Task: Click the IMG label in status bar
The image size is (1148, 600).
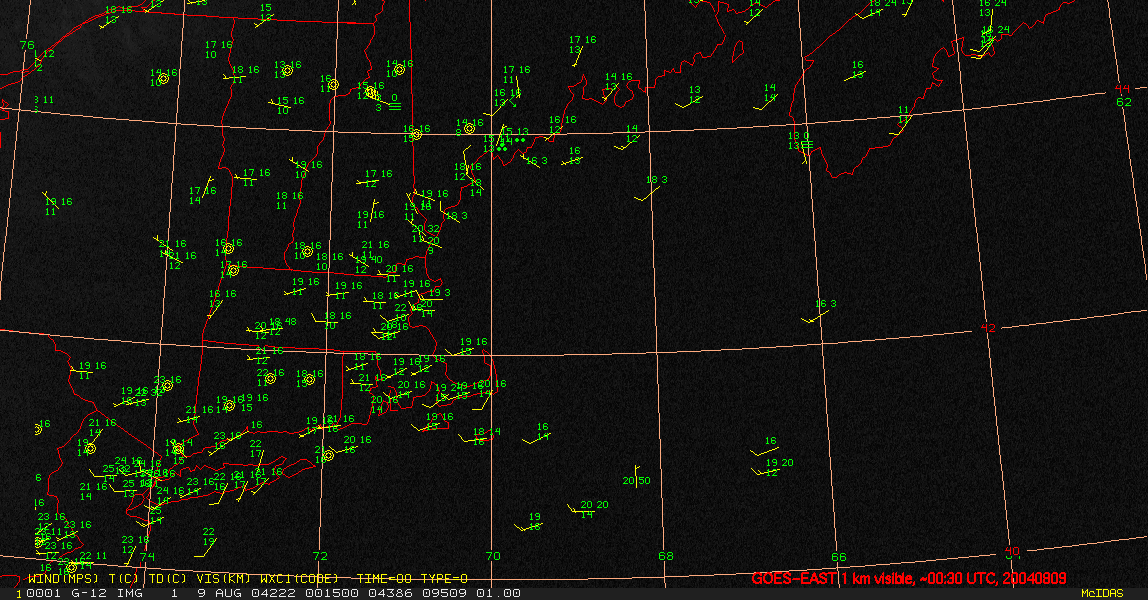Action: pyautogui.click(x=130, y=593)
